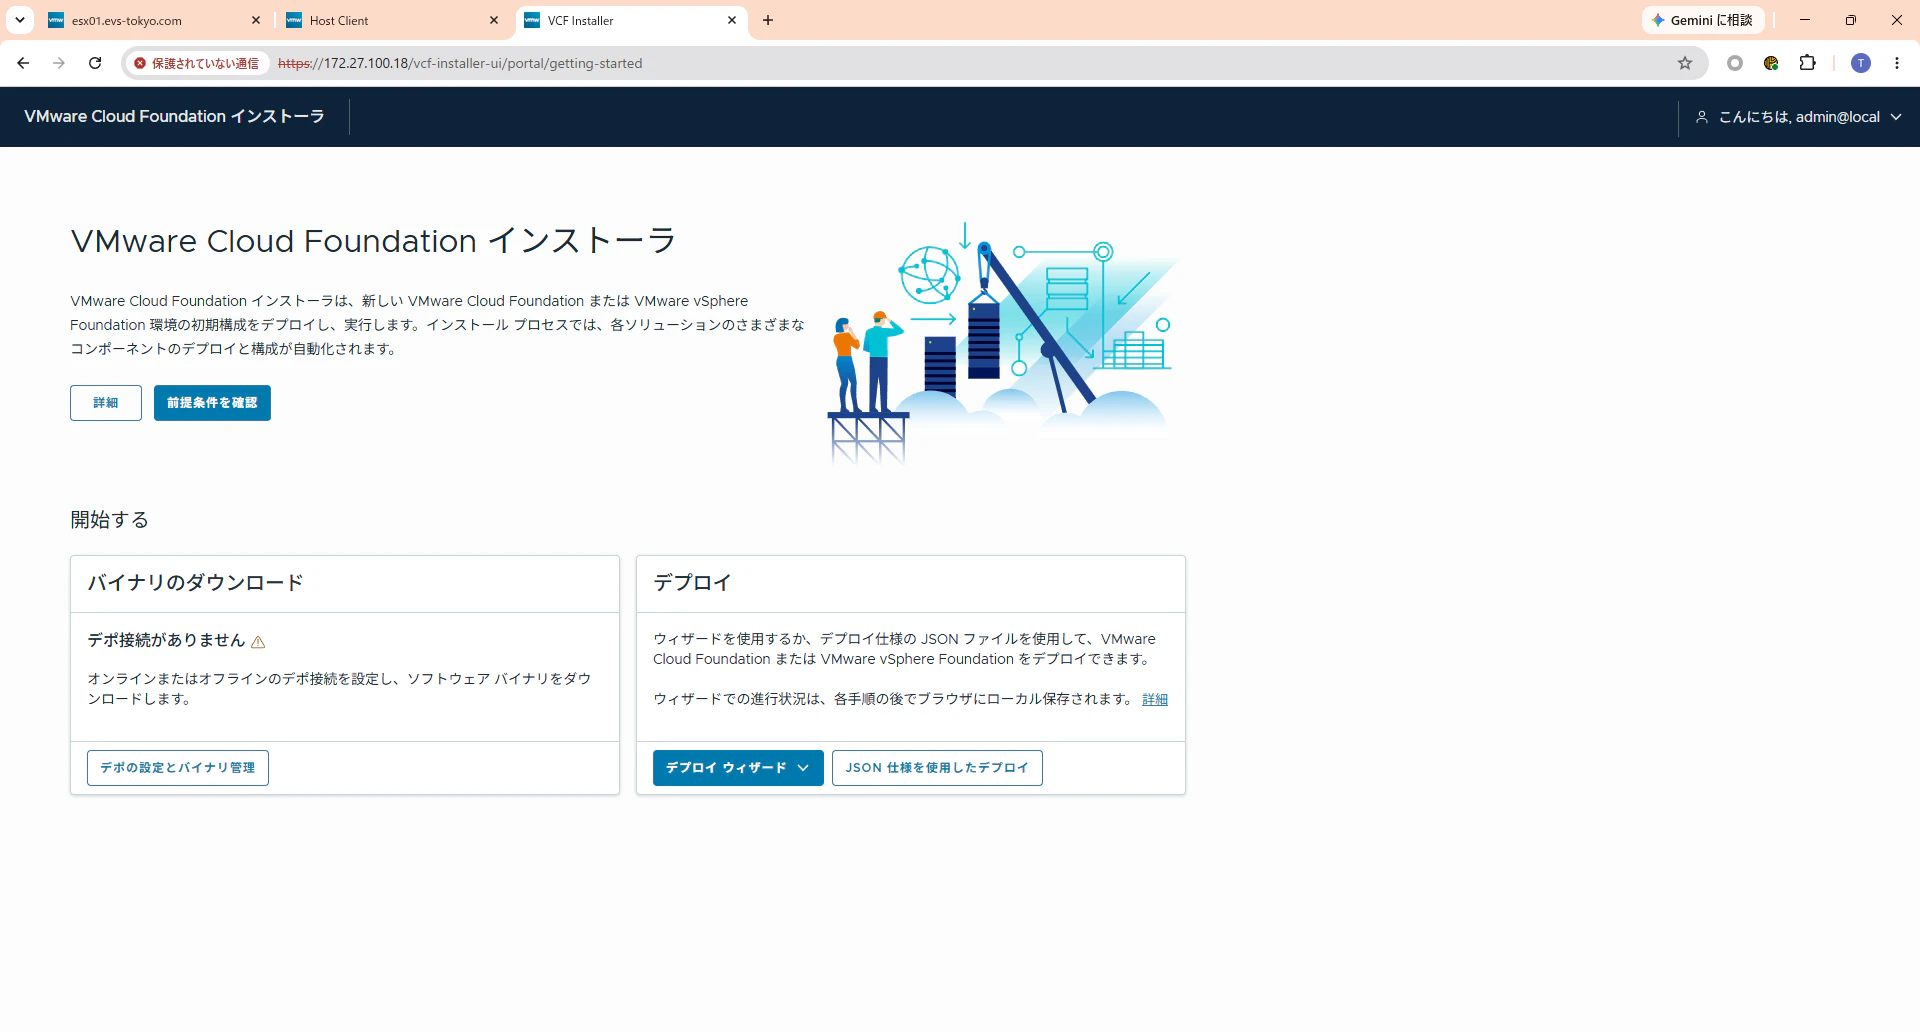Open デポの設定とバイナリ管理
Image resolution: width=1920 pixels, height=1032 pixels.
(x=178, y=768)
